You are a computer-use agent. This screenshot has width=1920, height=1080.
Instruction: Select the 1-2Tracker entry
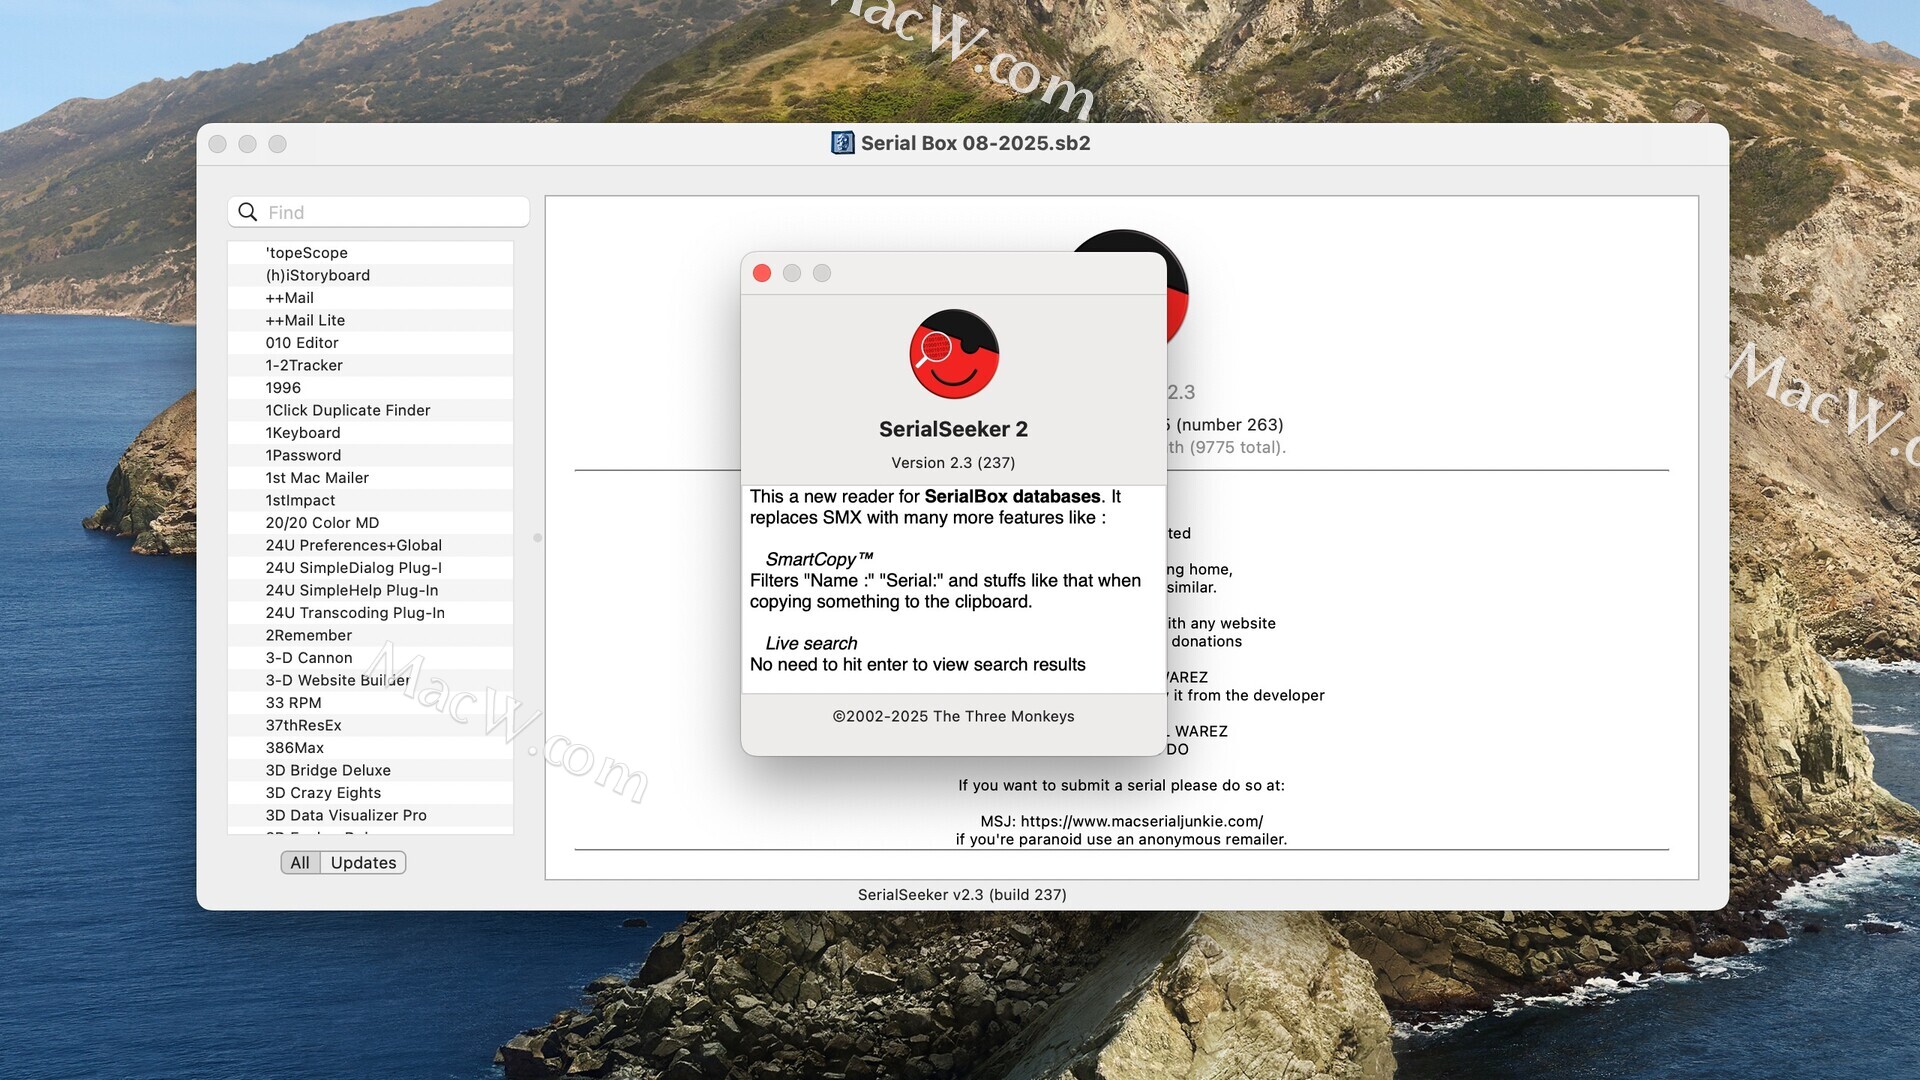[x=371, y=365]
